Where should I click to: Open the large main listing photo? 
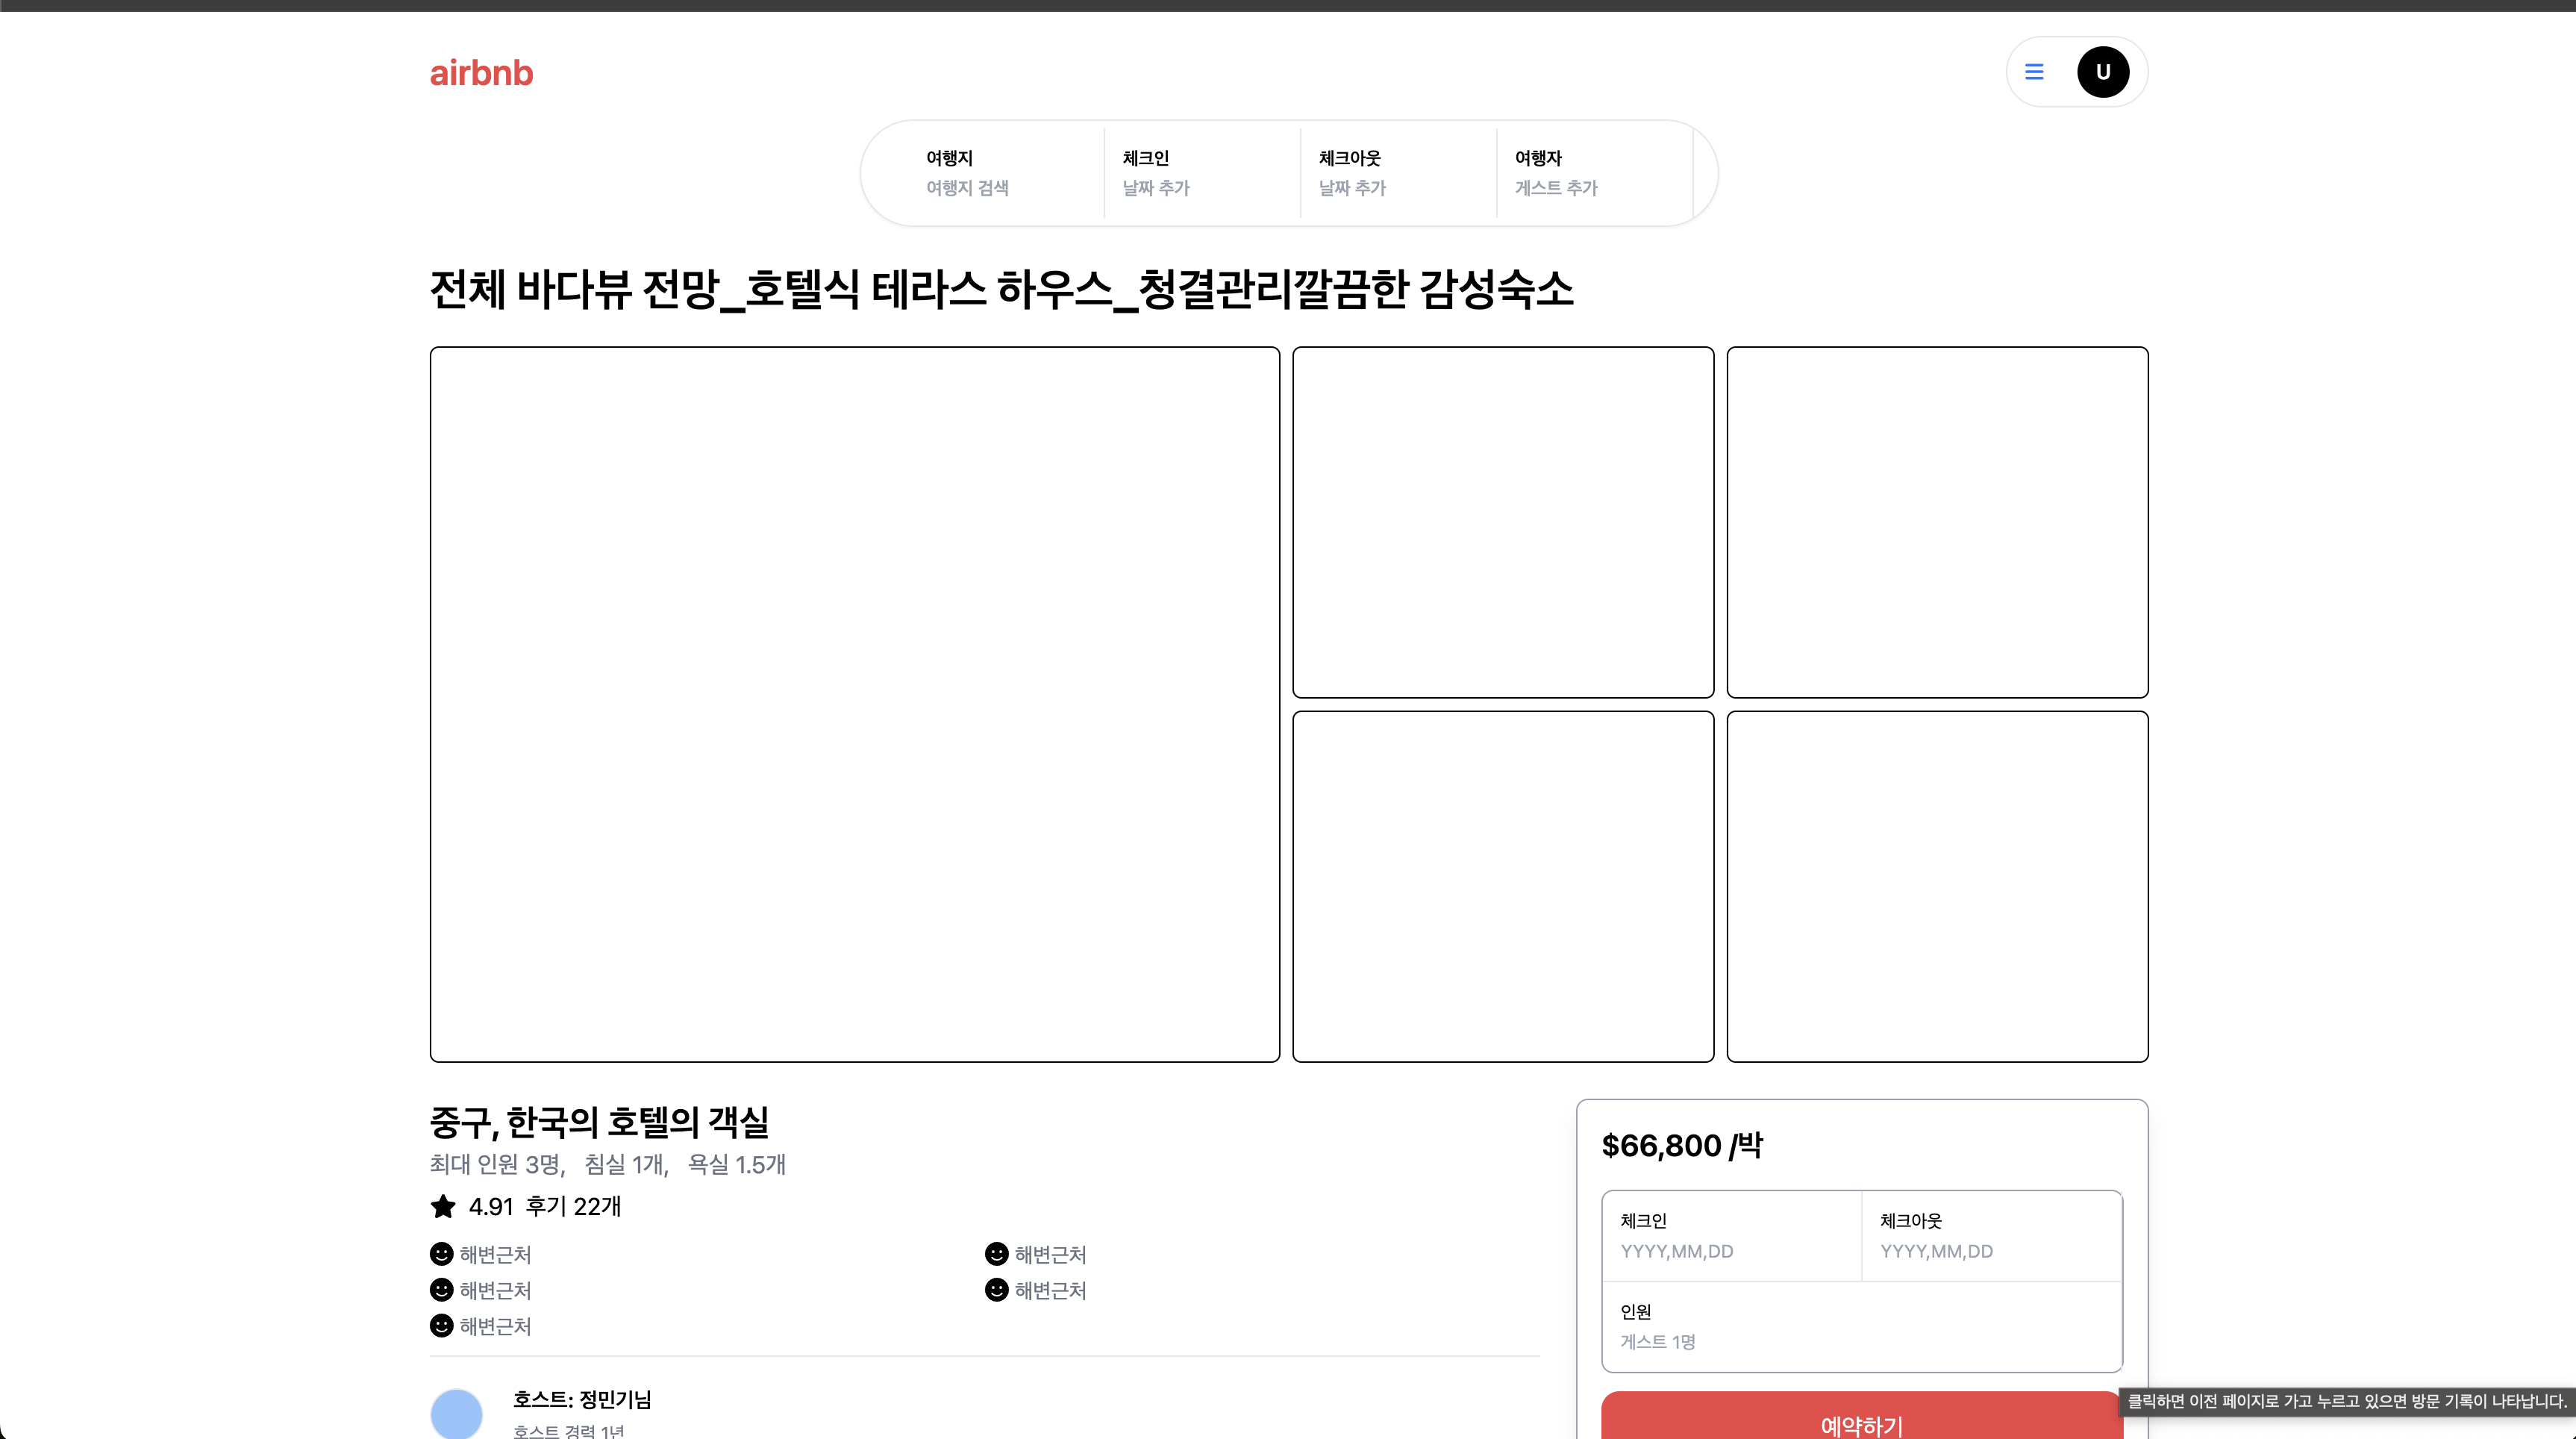click(x=854, y=704)
